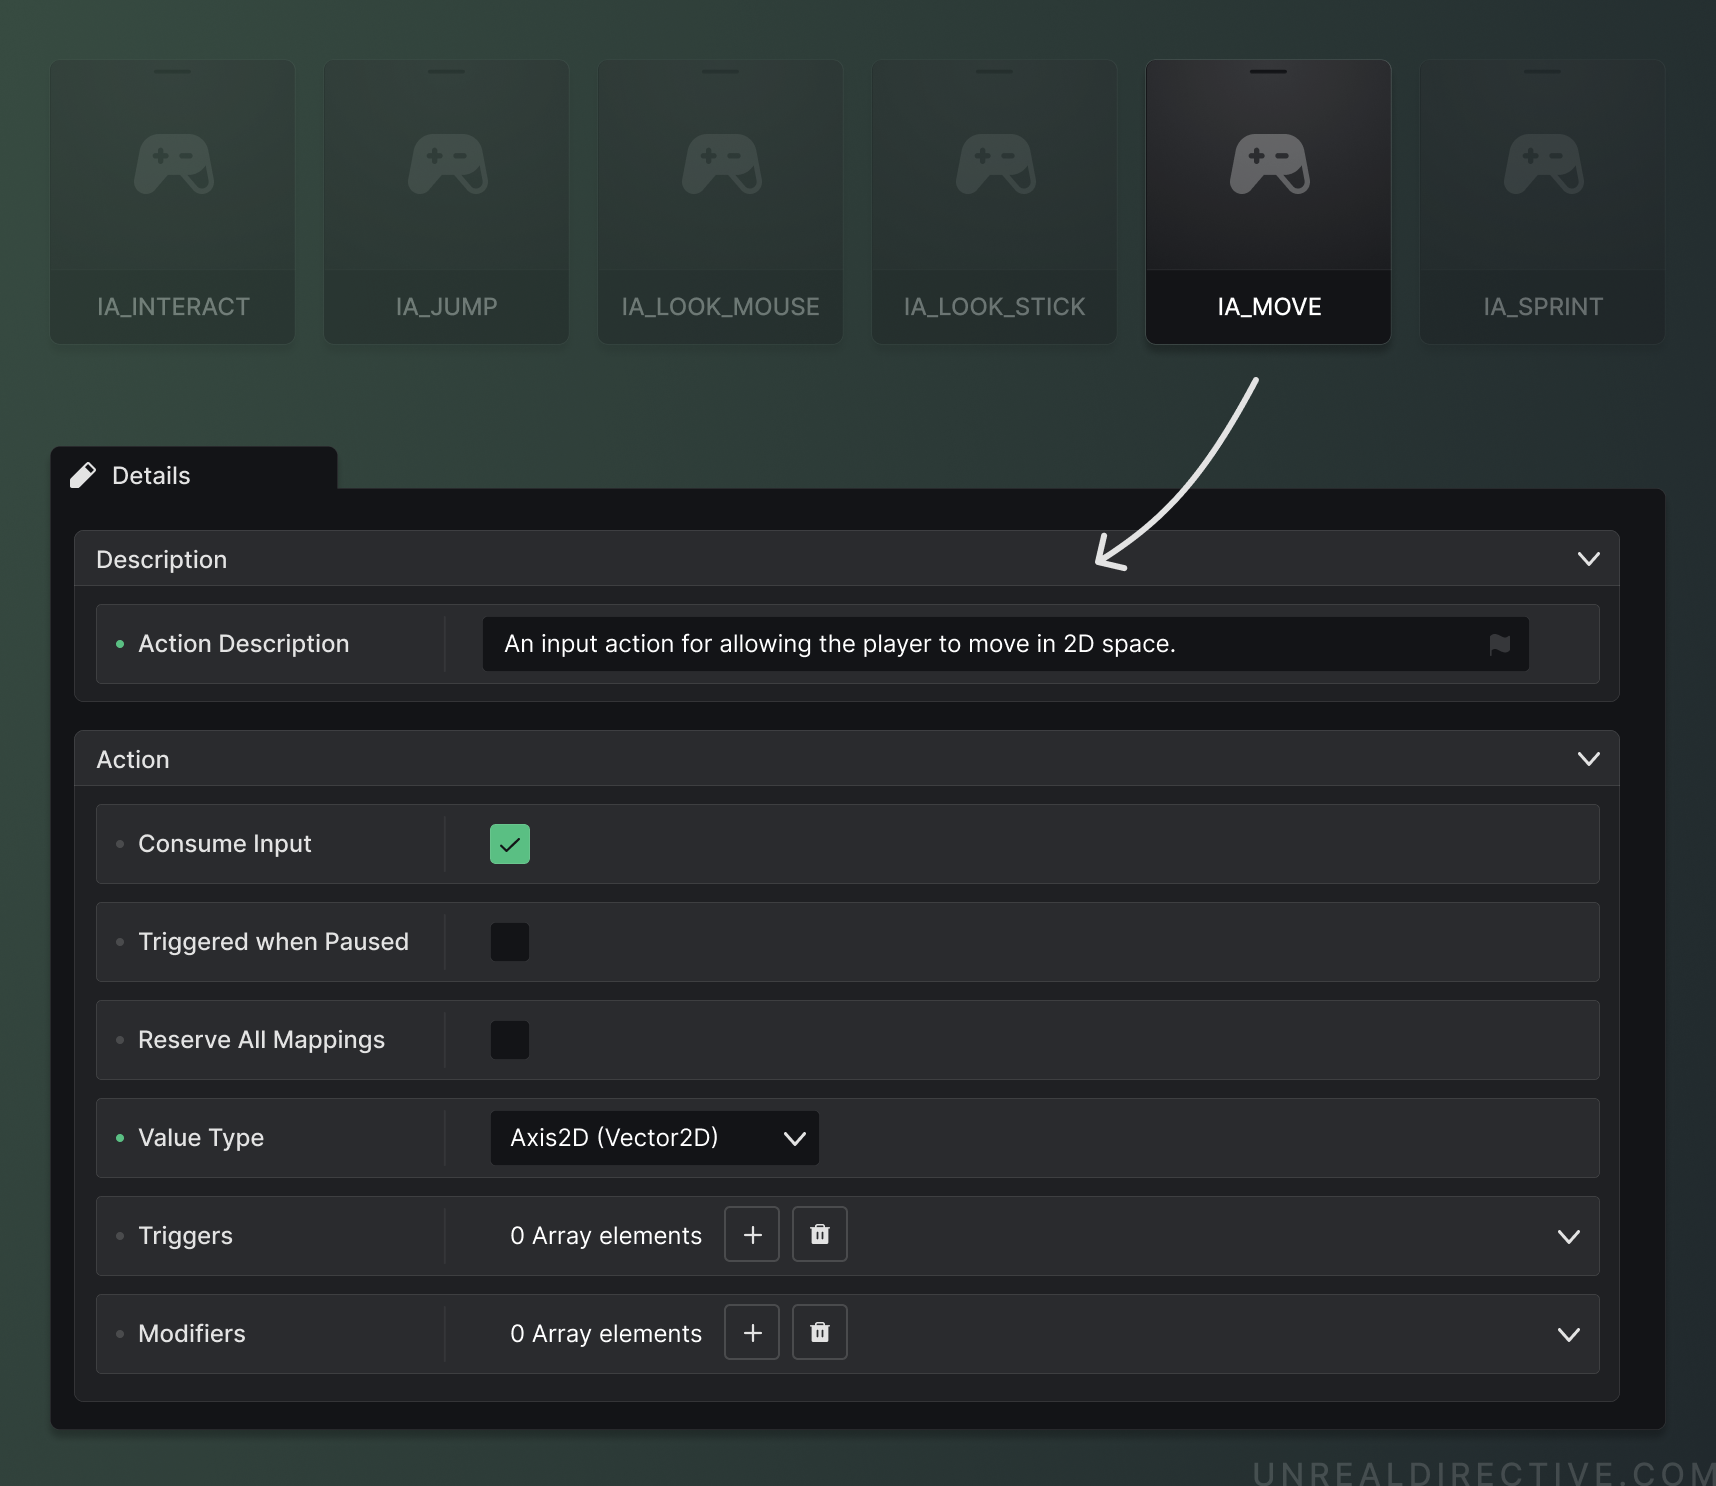This screenshot has width=1716, height=1486.
Task: Check the Reserve All Mappings box
Action: point(510,1039)
